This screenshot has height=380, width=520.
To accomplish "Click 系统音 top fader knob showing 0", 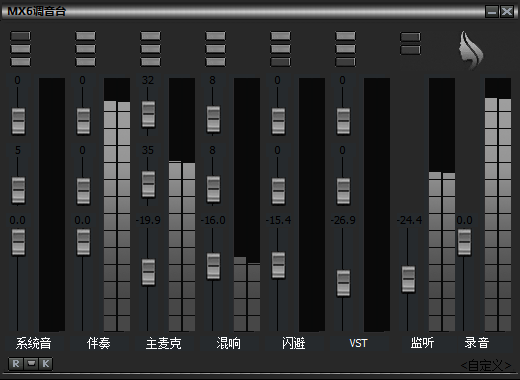I will 18,121.
